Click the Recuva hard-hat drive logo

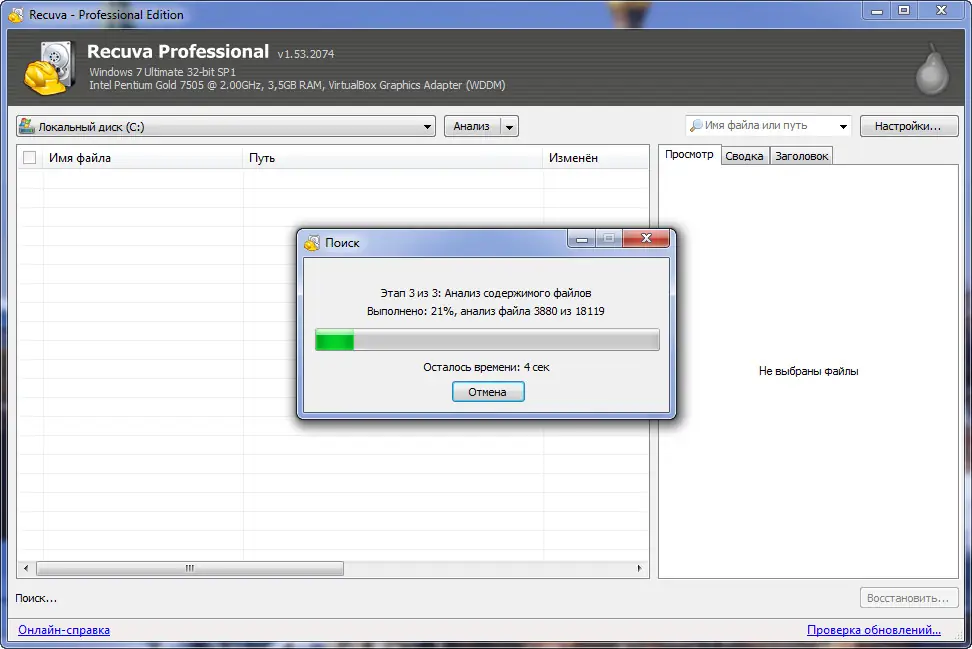(x=50, y=68)
